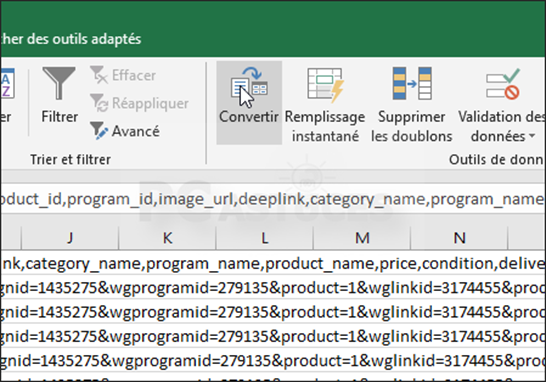Select column J header
The width and height of the screenshot is (546, 382).
tap(70, 238)
